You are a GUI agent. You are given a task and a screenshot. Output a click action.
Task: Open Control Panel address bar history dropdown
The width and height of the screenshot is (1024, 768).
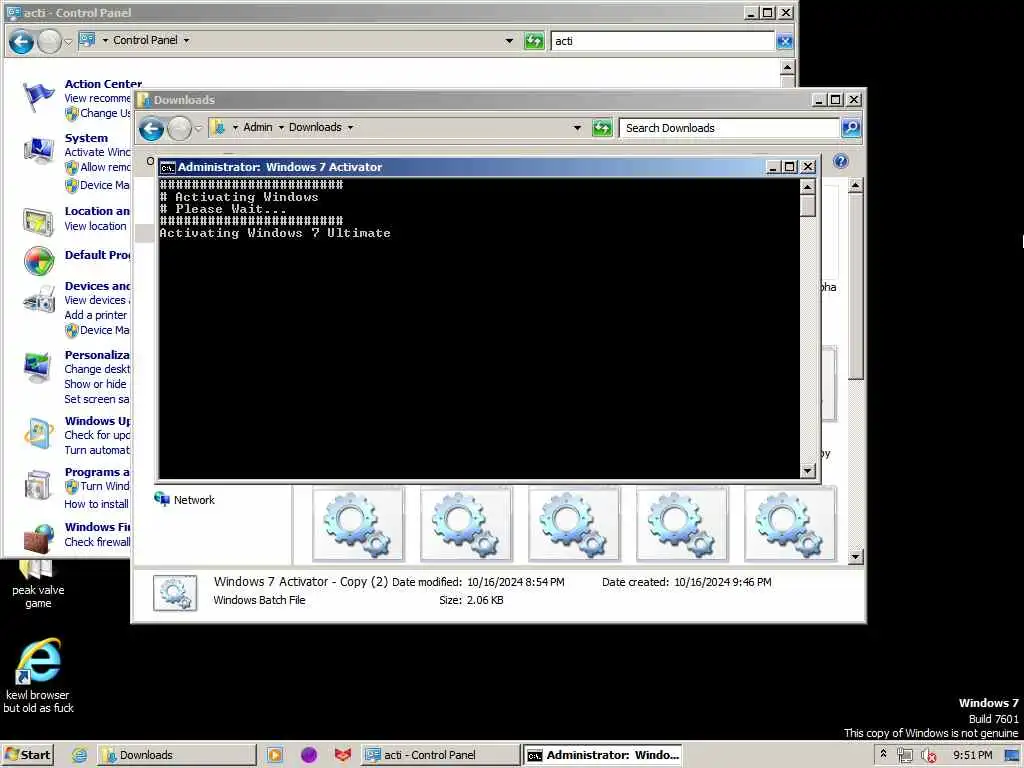click(509, 41)
